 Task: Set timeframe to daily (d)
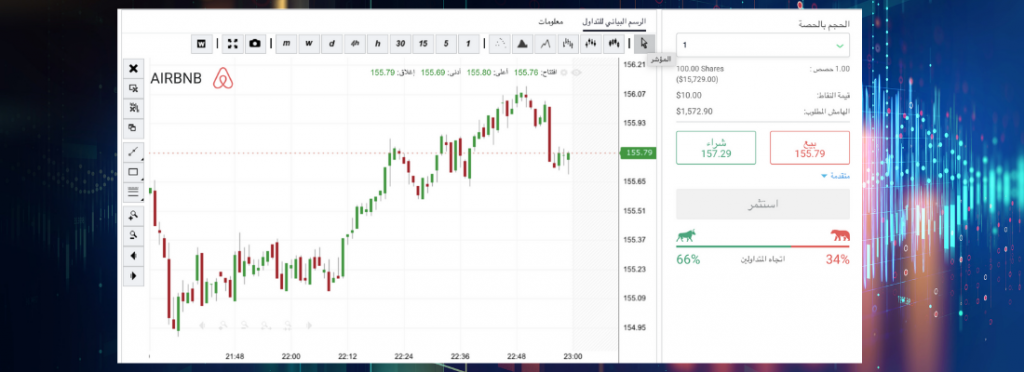(332, 44)
